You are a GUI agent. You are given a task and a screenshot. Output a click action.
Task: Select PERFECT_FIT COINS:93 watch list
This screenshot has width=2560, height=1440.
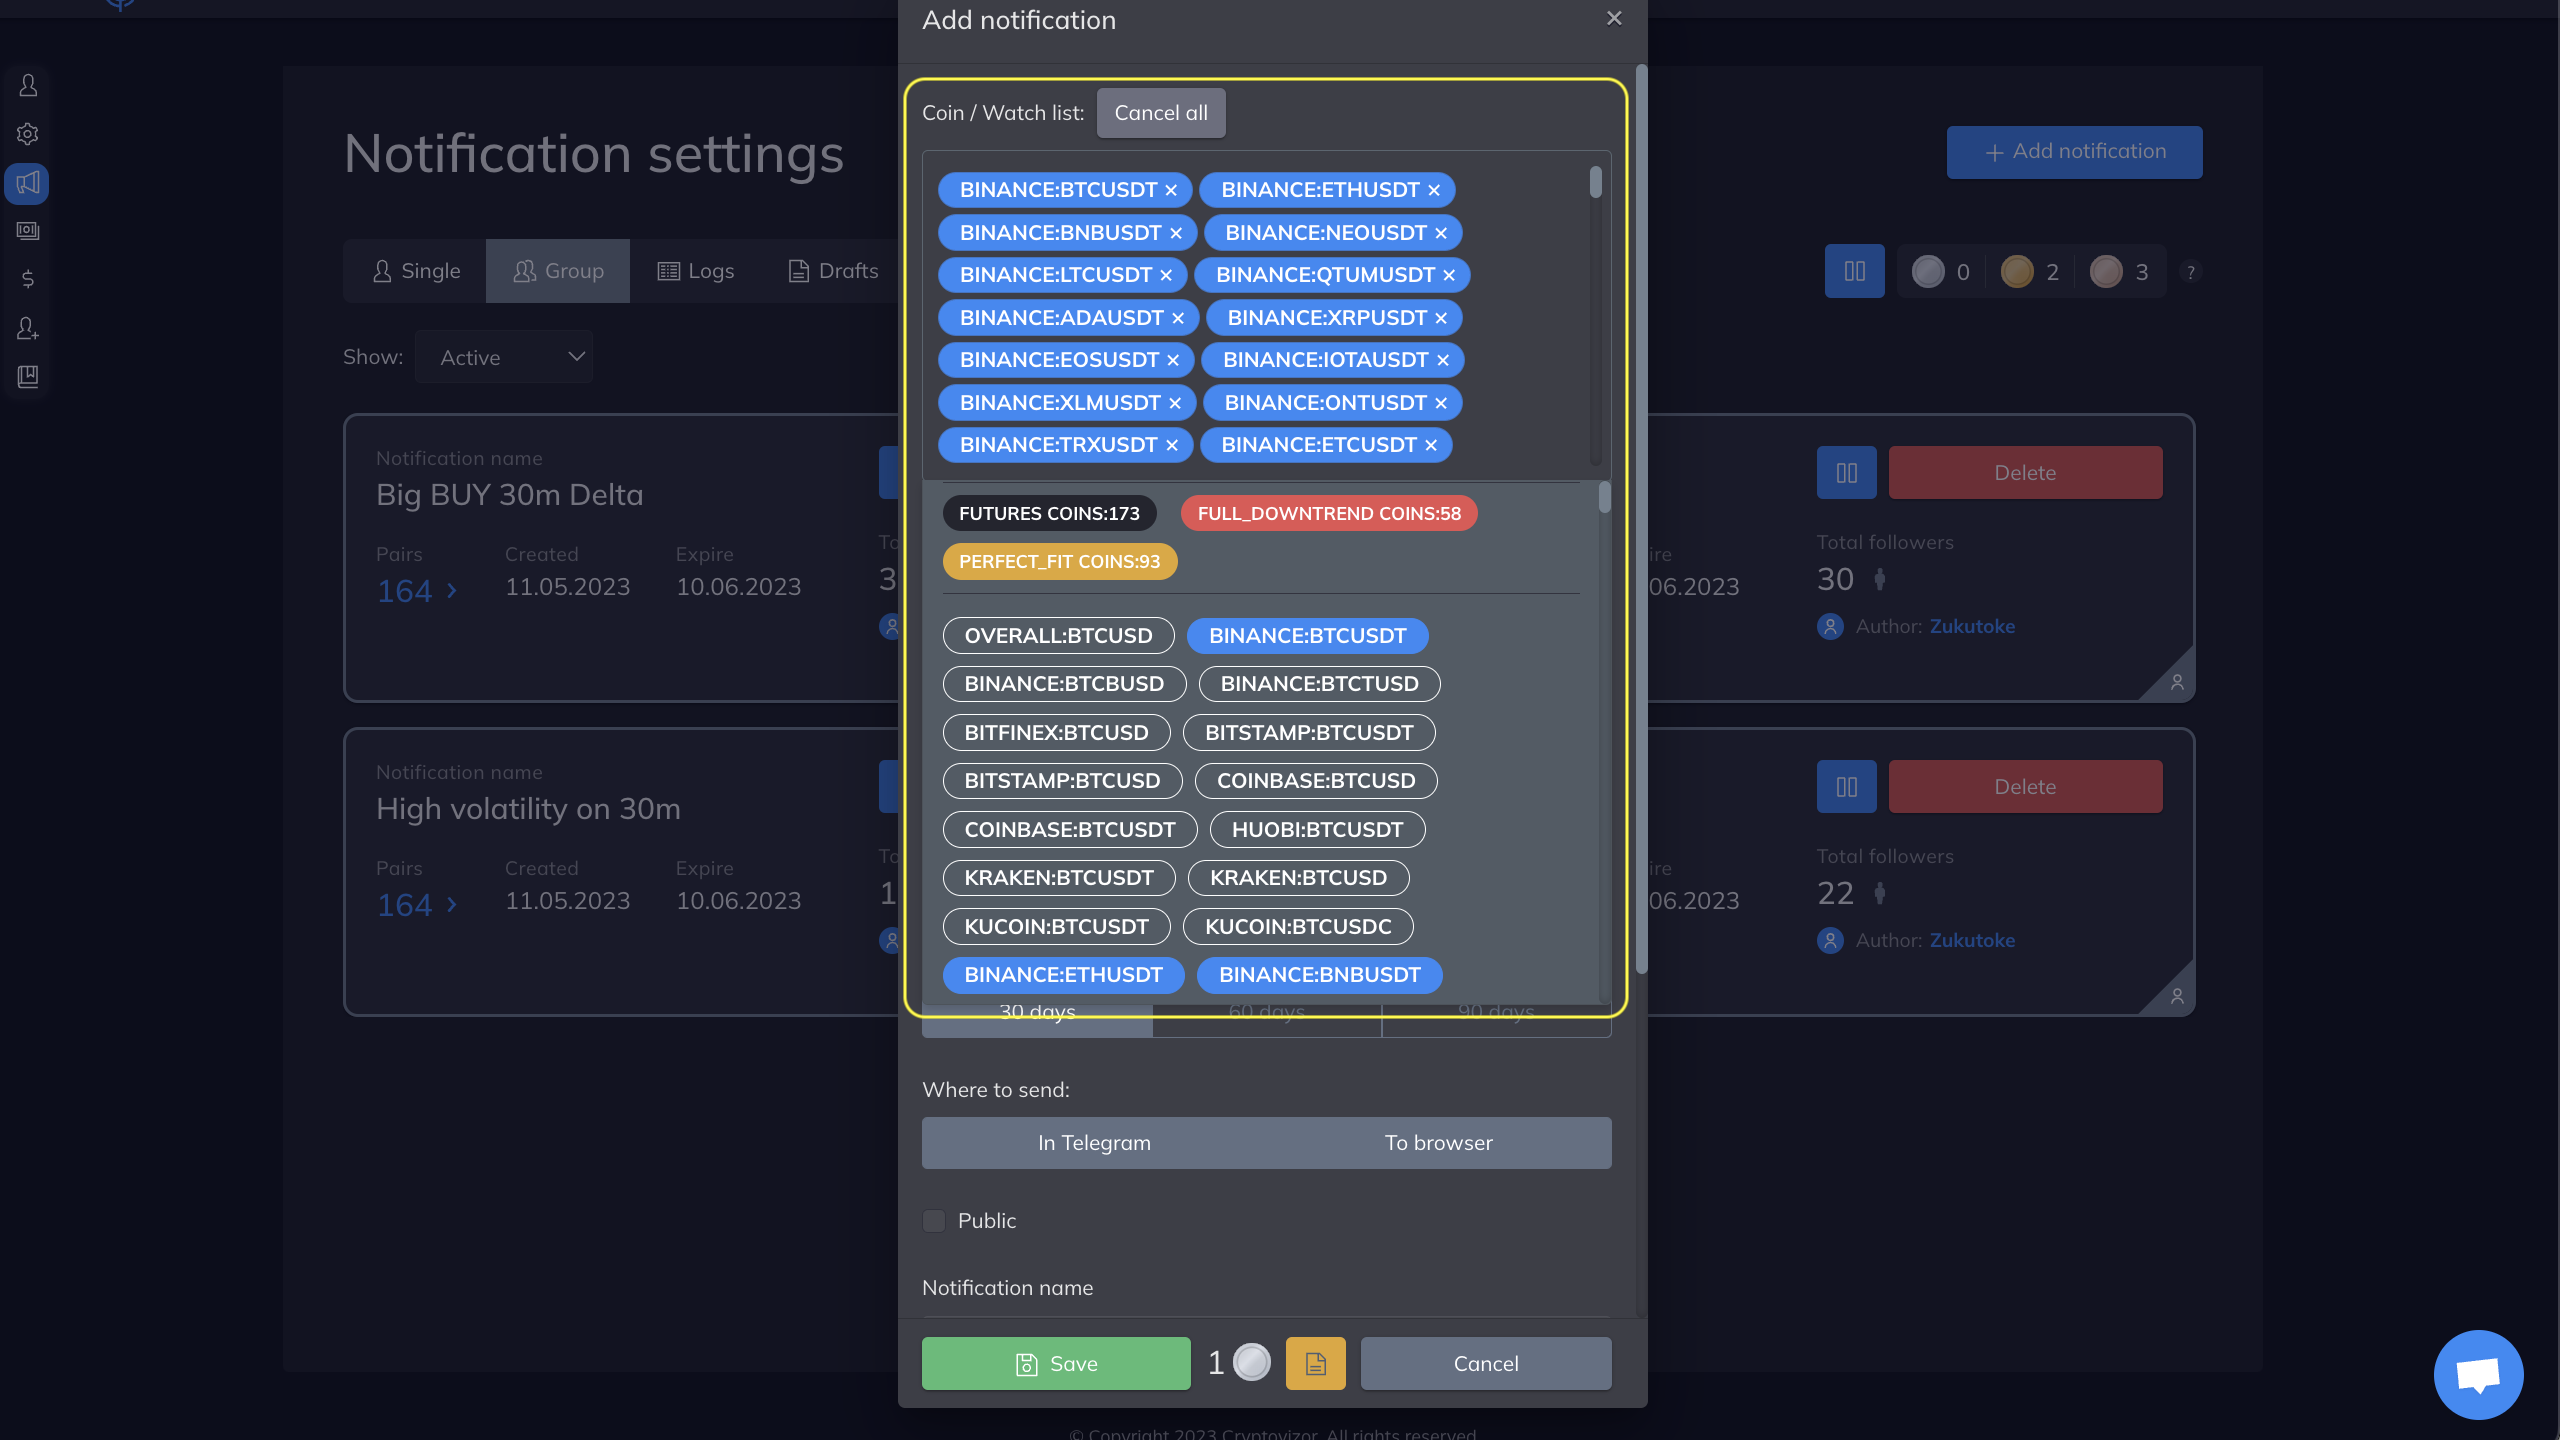pyautogui.click(x=1059, y=562)
